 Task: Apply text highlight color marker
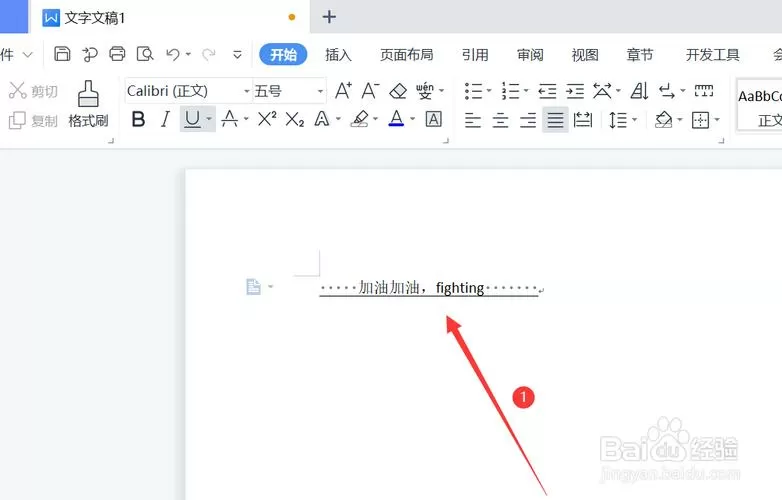[x=360, y=119]
